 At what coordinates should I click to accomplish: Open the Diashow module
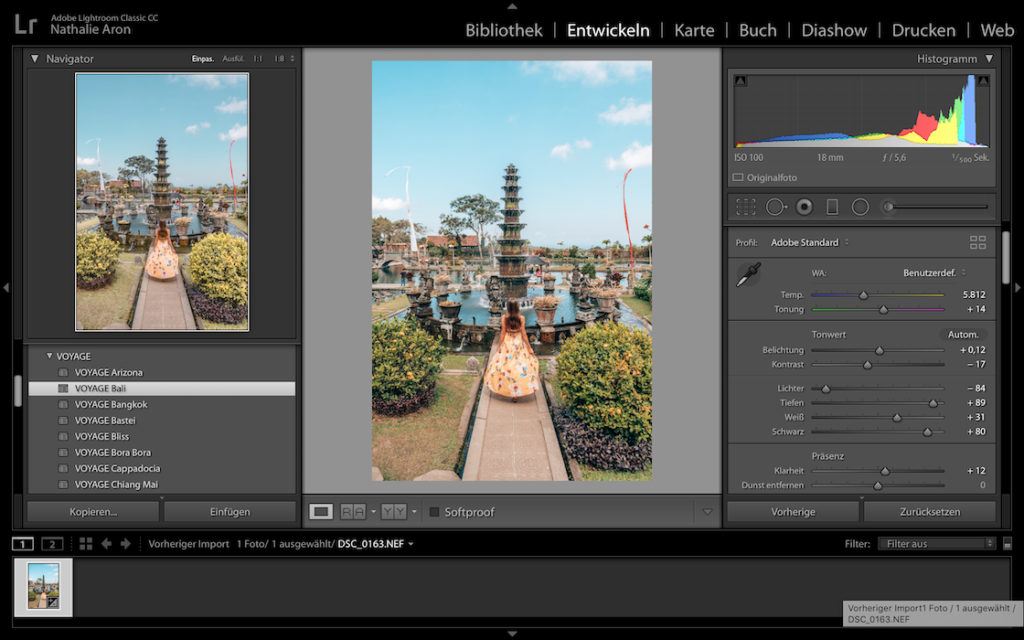click(834, 30)
